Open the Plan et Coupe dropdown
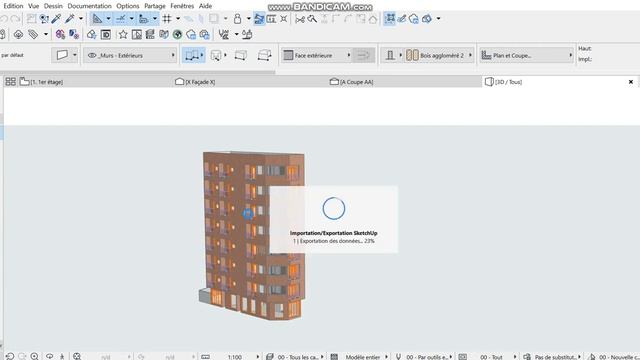Viewport: 640px width, 360px height. pyautogui.click(x=527, y=55)
